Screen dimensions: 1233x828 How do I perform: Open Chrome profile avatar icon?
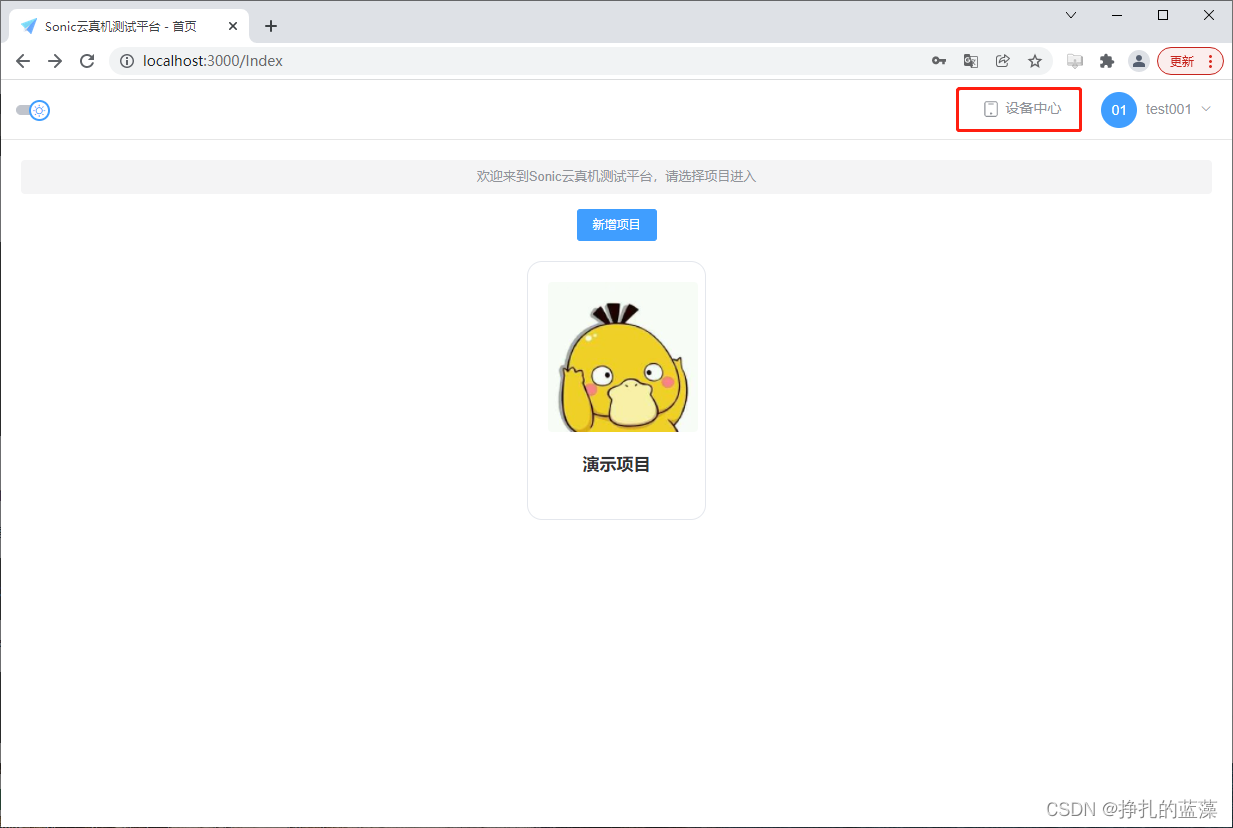pyautogui.click(x=1139, y=61)
